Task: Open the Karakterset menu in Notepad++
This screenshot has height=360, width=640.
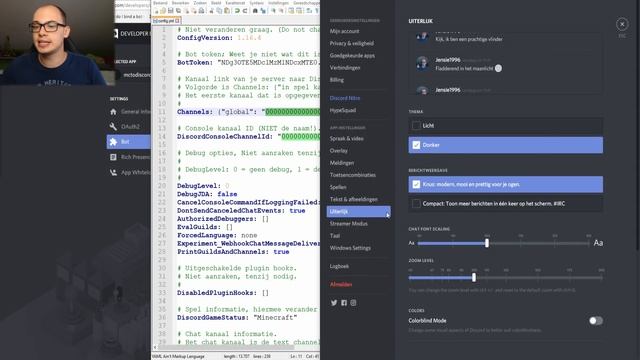Action: pos(235,3)
